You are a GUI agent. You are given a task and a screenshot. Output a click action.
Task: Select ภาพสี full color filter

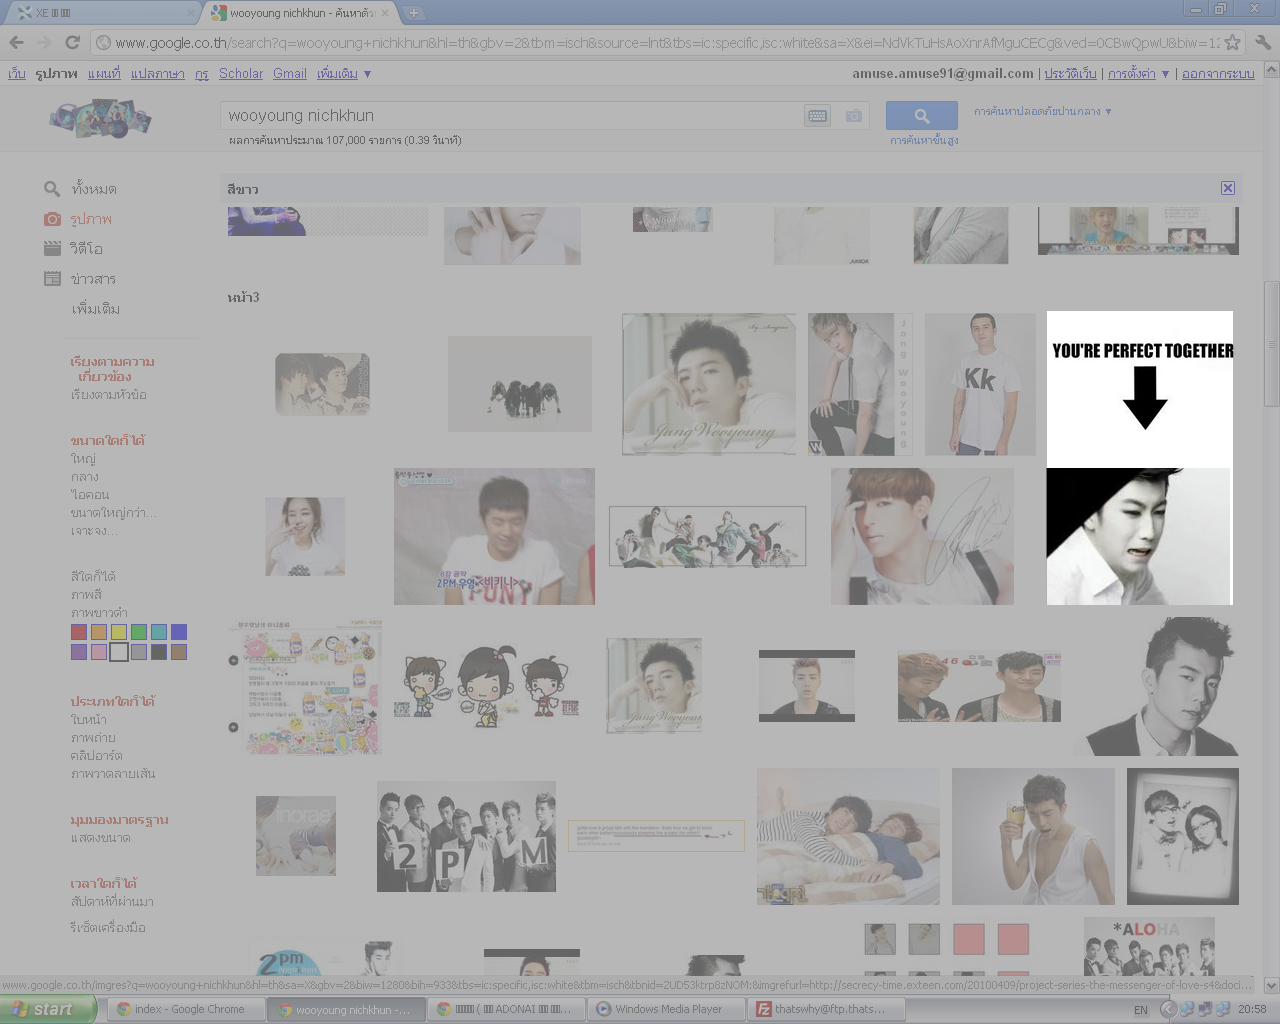(x=86, y=595)
